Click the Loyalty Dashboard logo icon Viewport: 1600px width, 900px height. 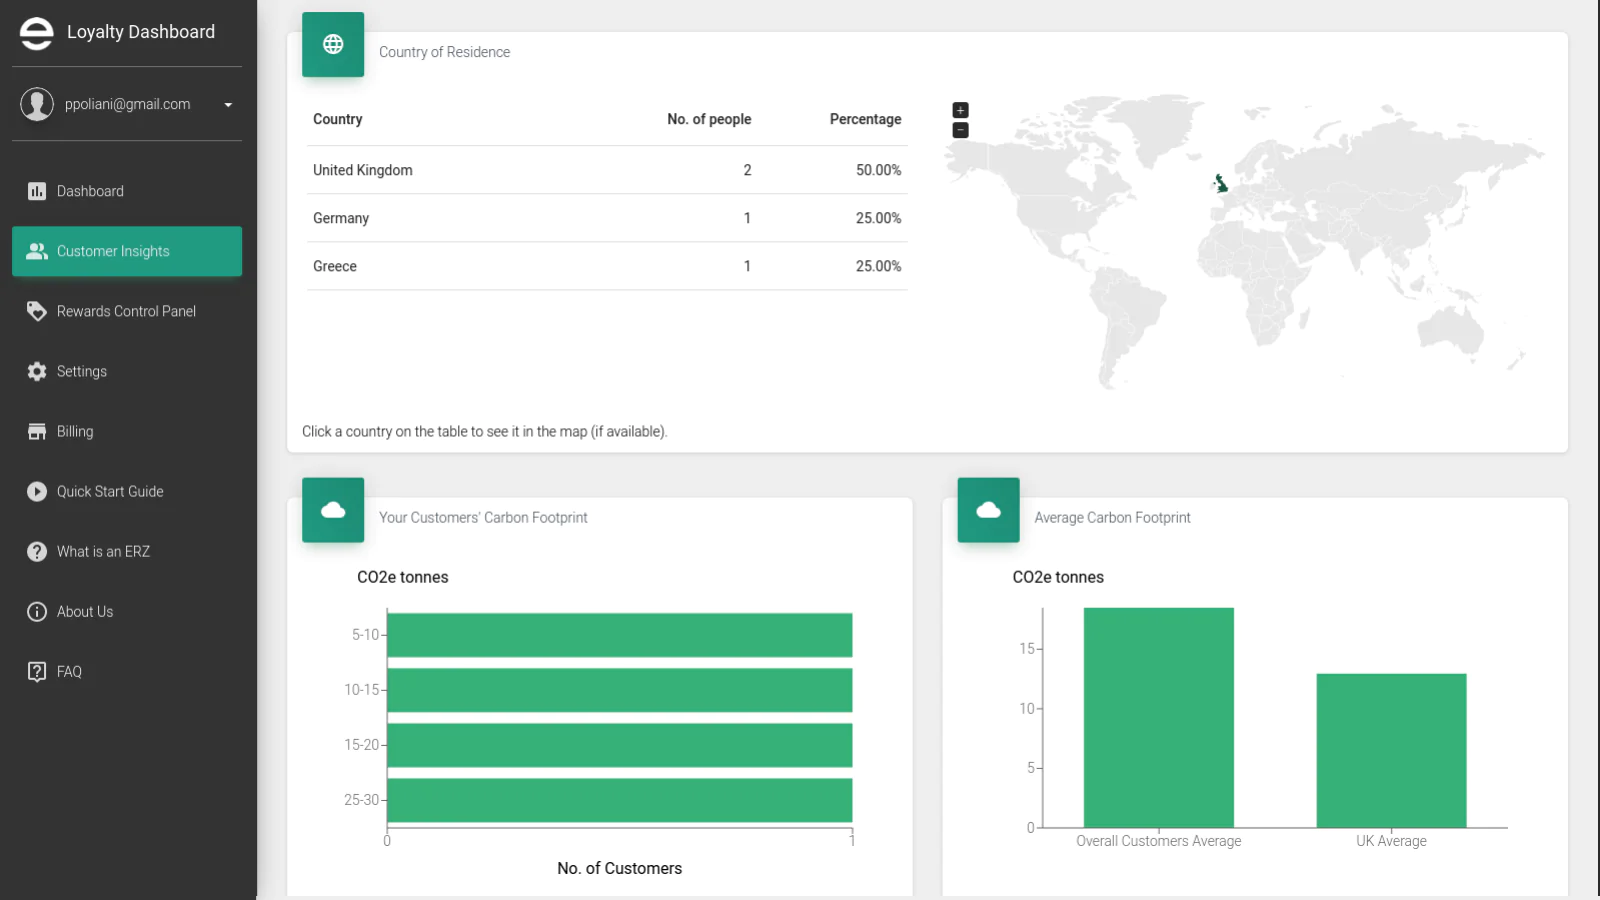click(36, 33)
